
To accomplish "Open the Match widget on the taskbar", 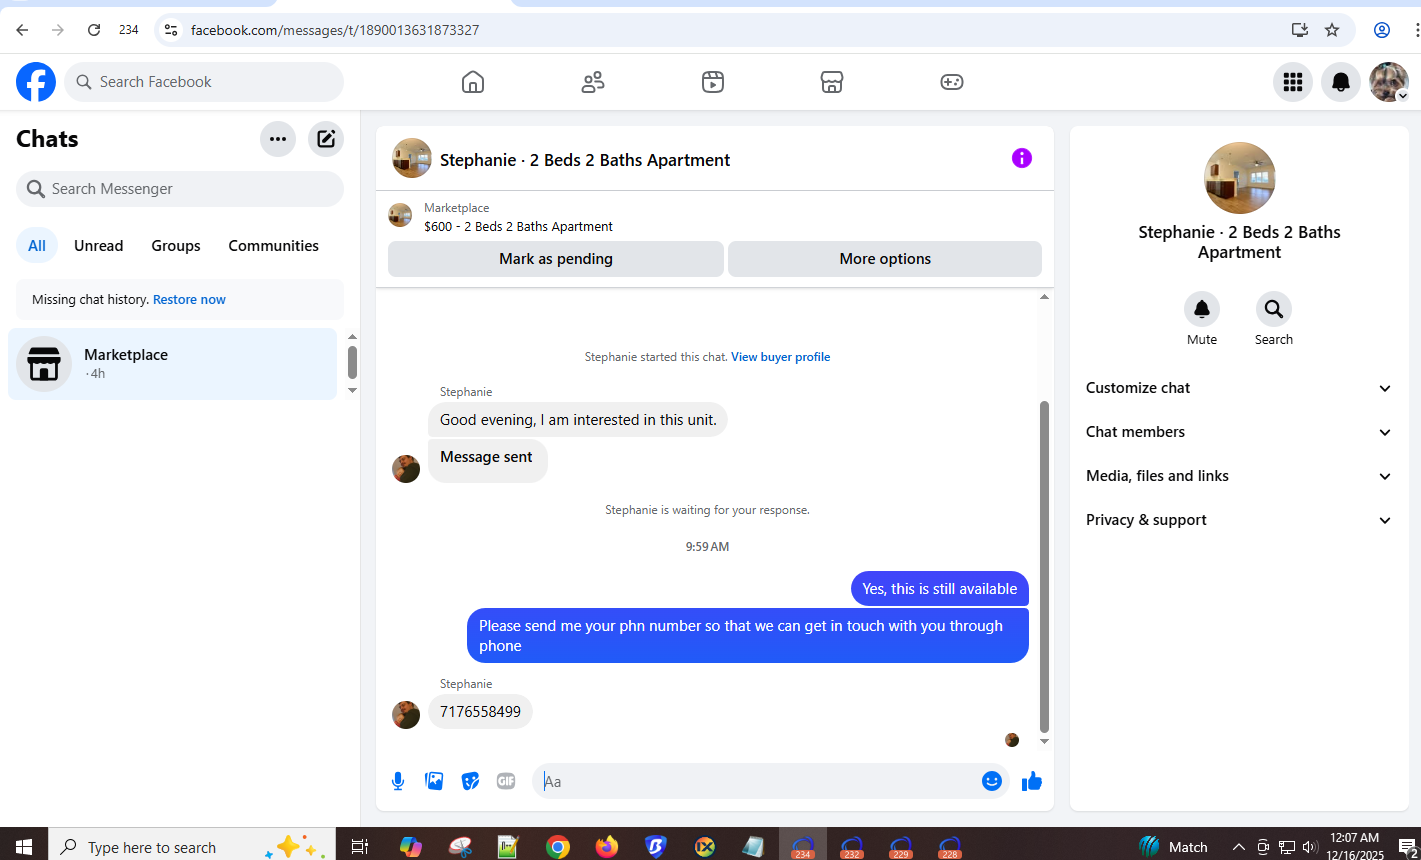I will [1173, 847].
